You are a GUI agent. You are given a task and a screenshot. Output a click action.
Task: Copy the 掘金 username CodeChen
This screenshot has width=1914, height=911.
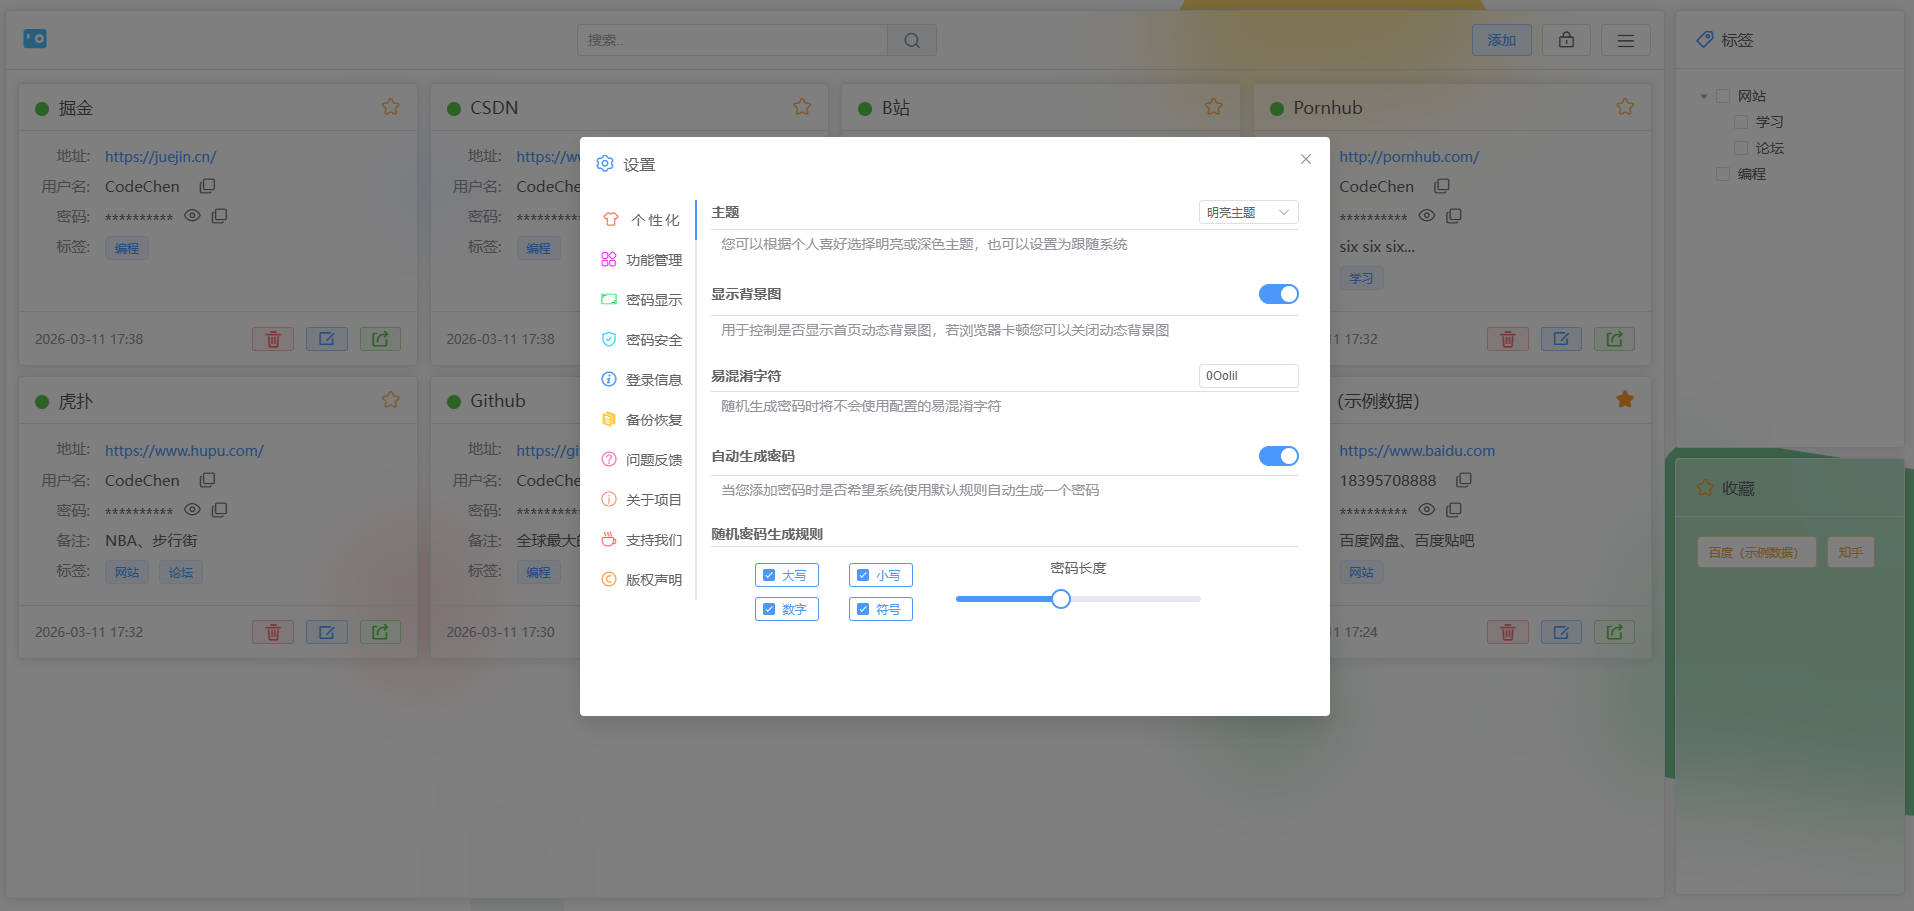coord(207,186)
